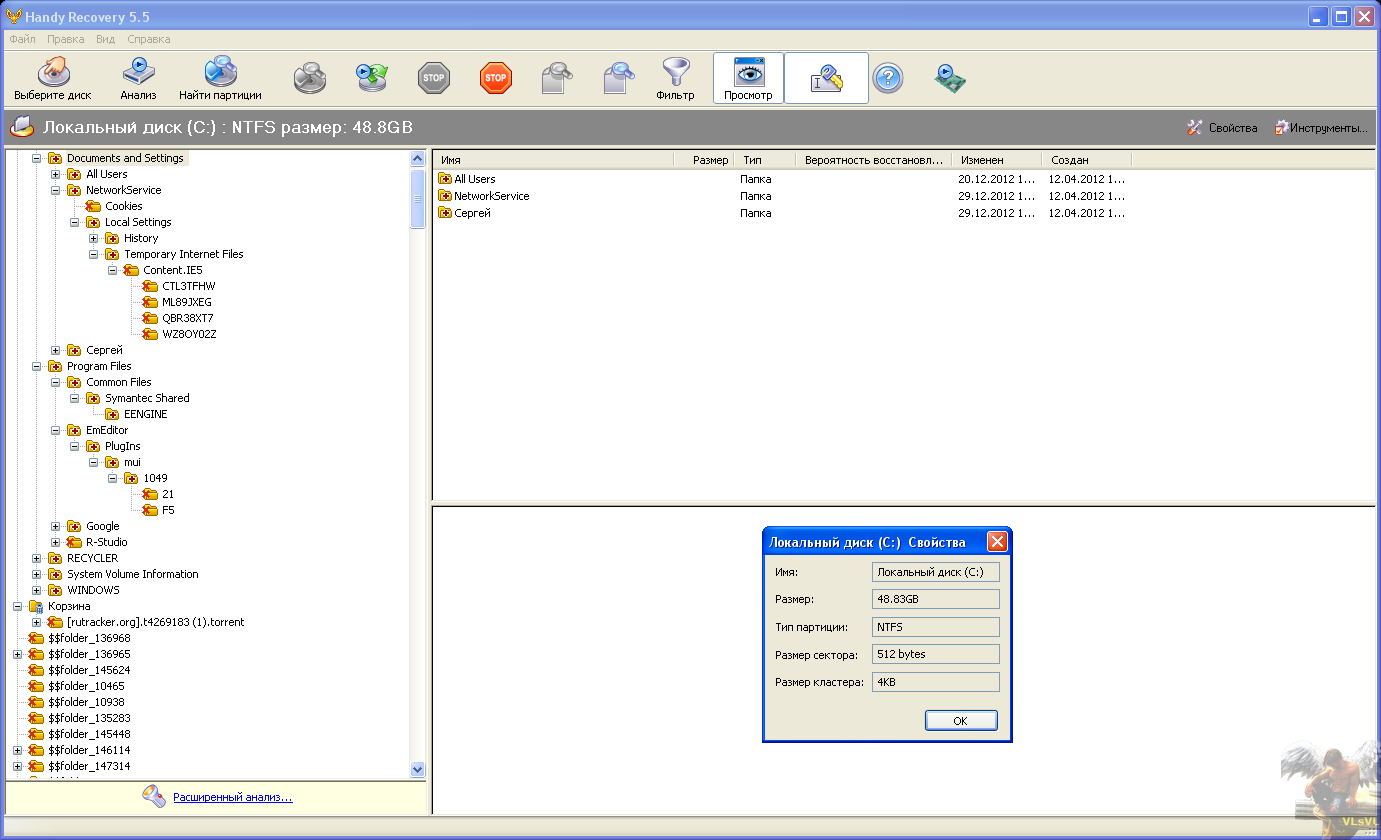Open Properties (Свойства) in the disk header
This screenshot has width=1381, height=840.
point(1222,128)
